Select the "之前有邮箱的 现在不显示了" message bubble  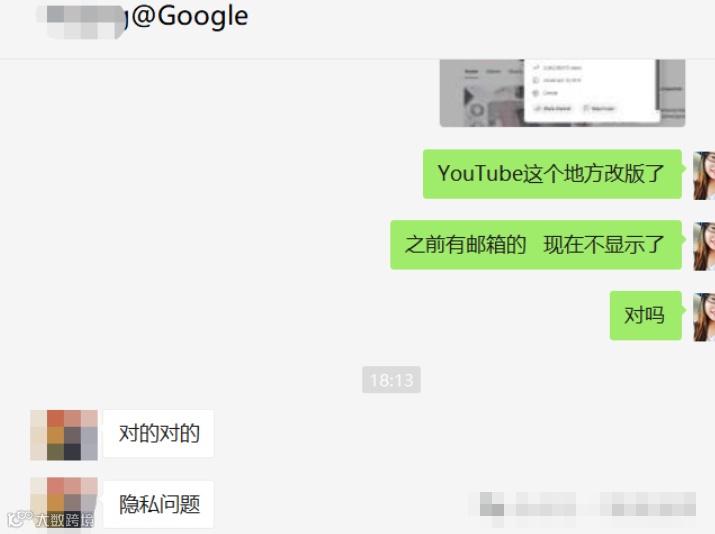pyautogui.click(x=536, y=245)
